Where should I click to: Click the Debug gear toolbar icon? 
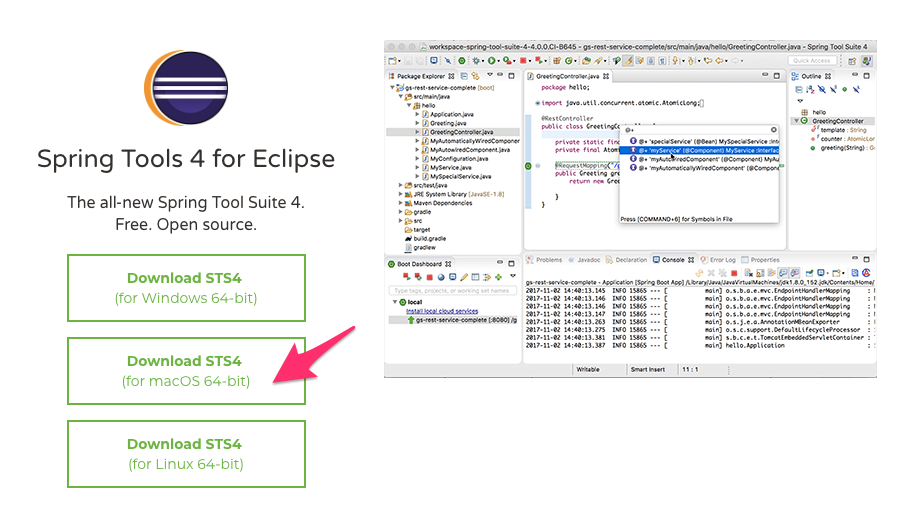[476, 60]
